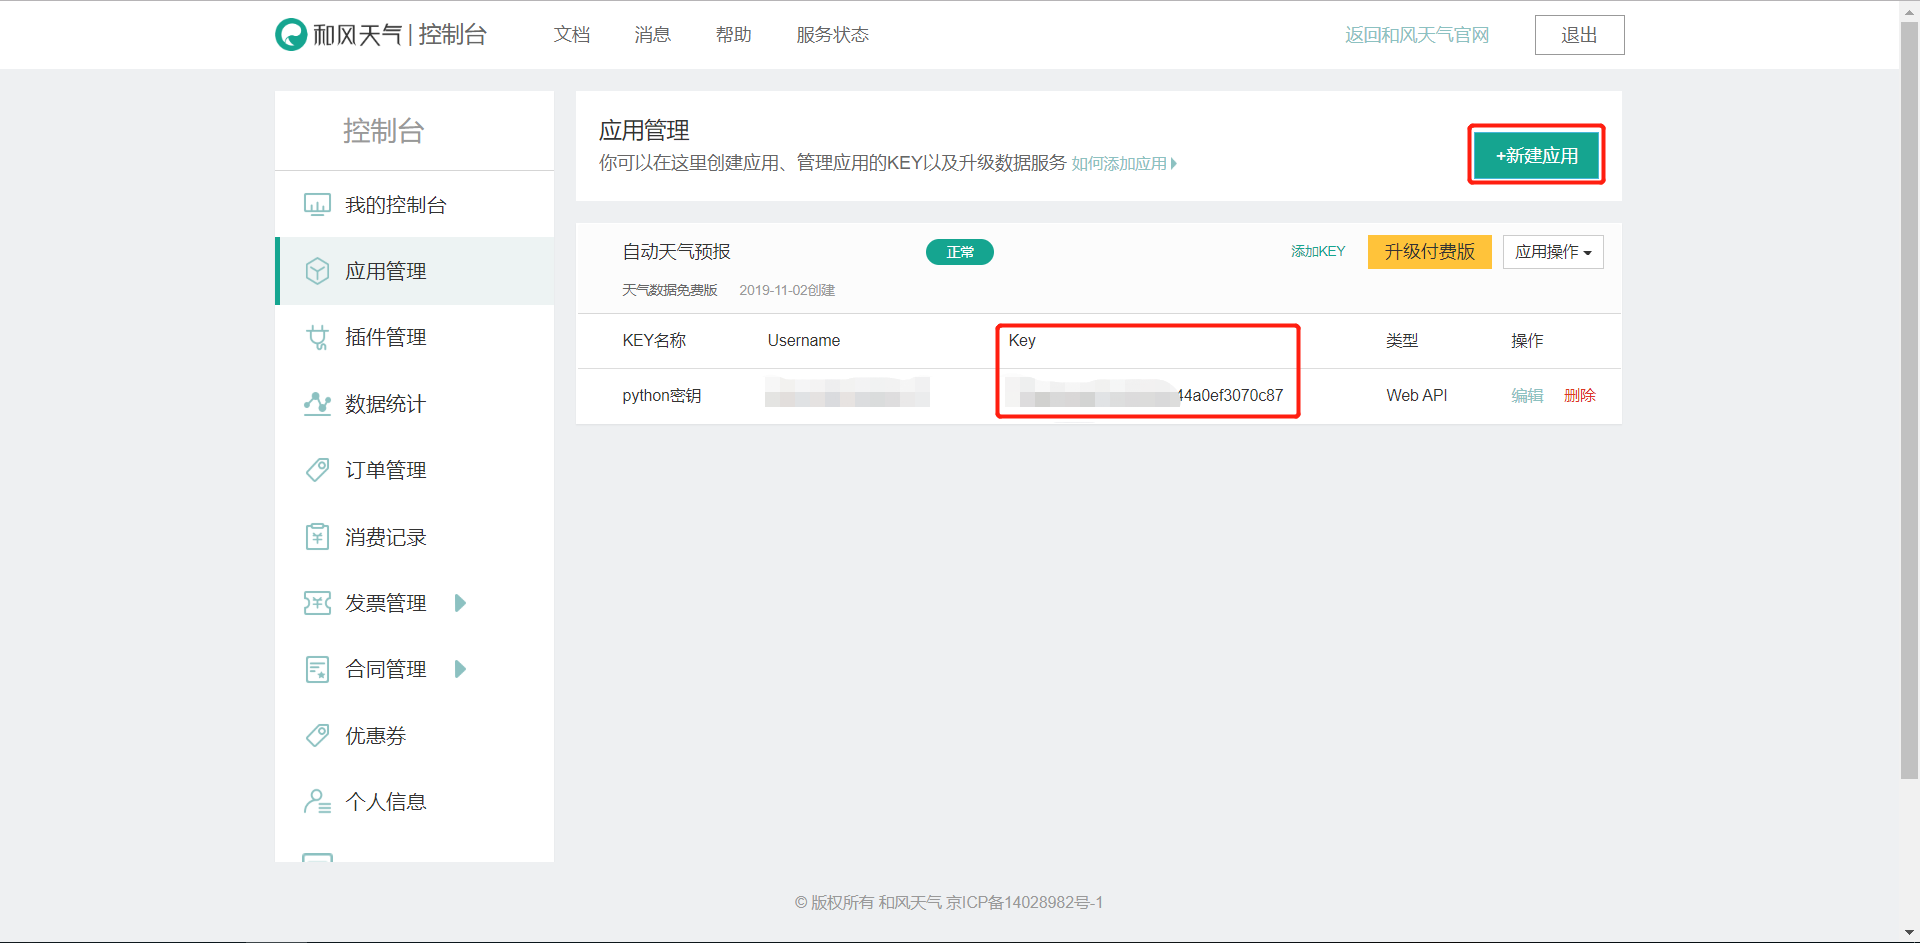Click the 合同管理 document icon
Image resolution: width=1920 pixels, height=943 pixels.
pyautogui.click(x=317, y=669)
